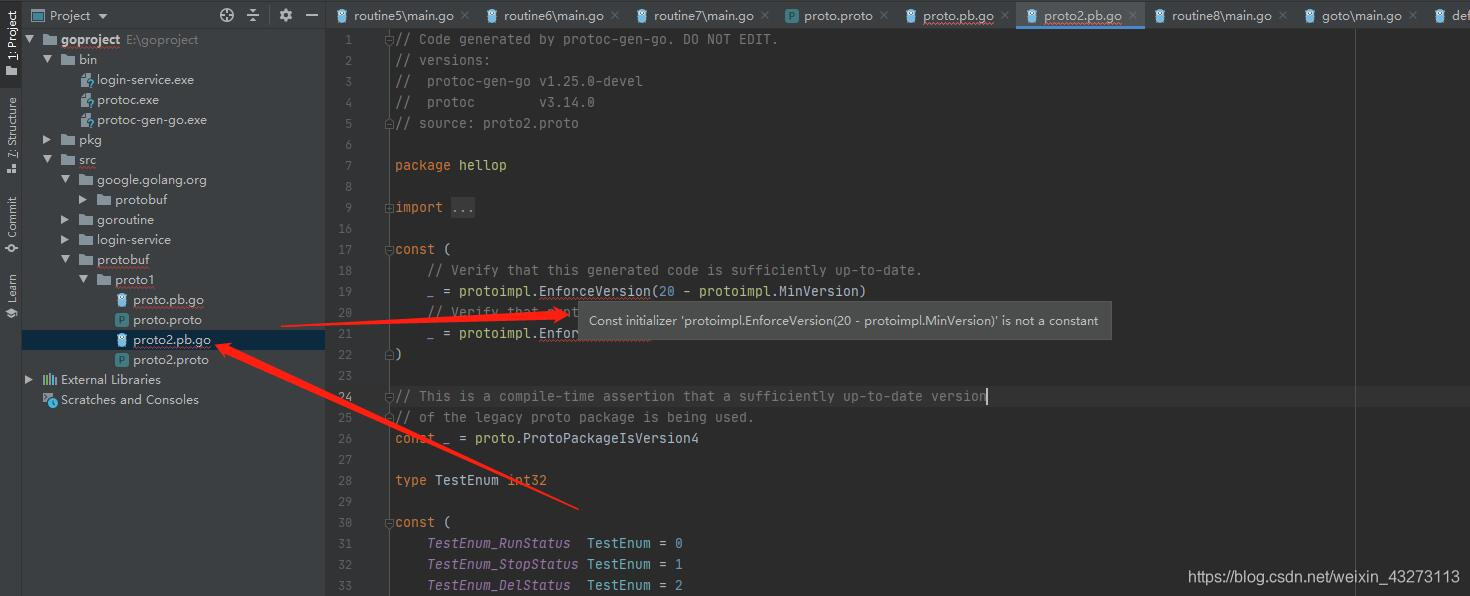Select proto2.pb.go in project tree
Image resolution: width=1470 pixels, height=596 pixels.
(x=171, y=340)
